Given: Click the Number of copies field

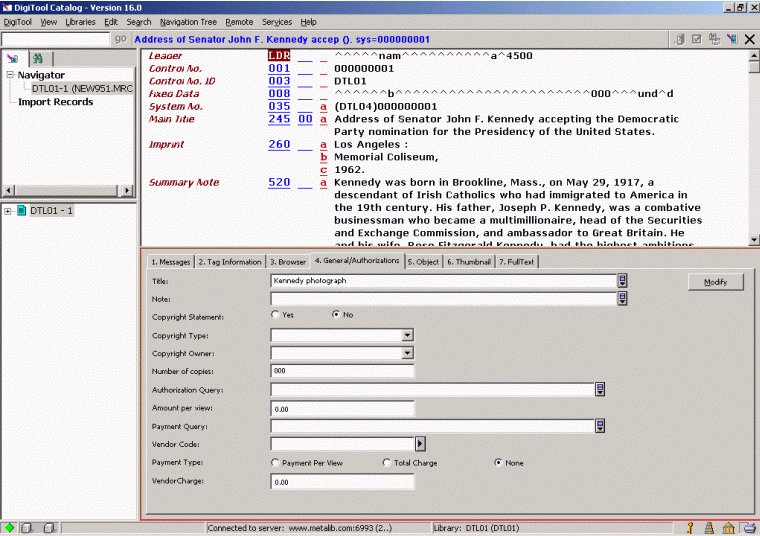Looking at the screenshot, I should tap(342, 371).
